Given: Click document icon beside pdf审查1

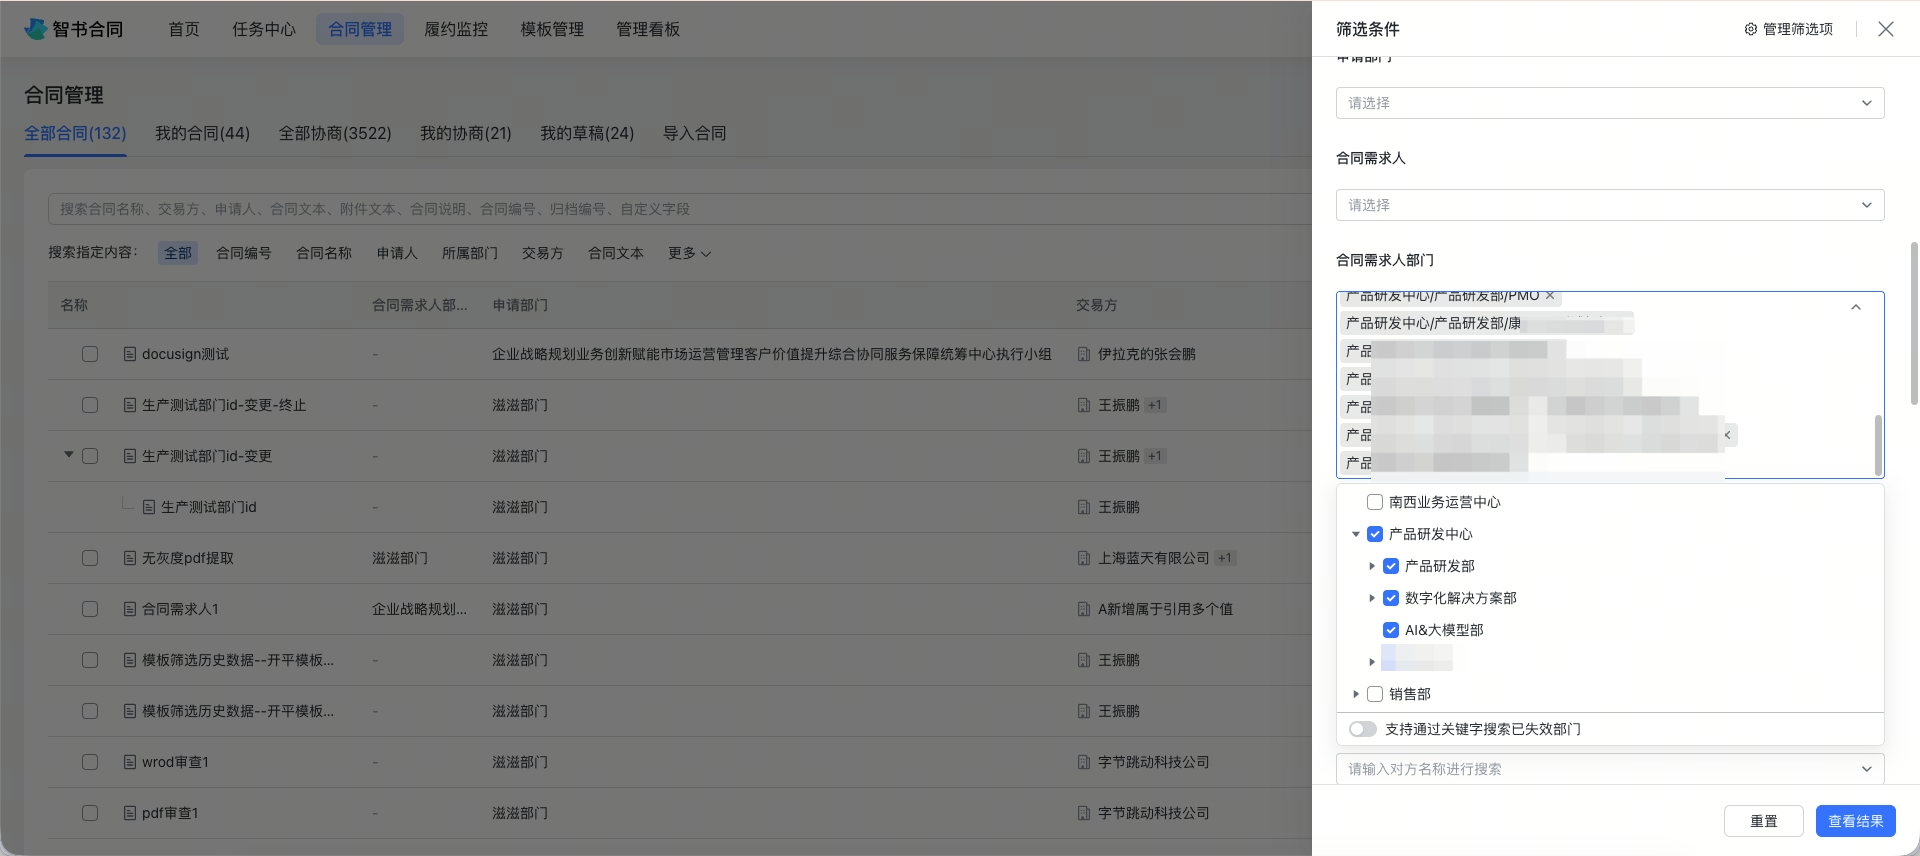Looking at the screenshot, I should [x=130, y=813].
